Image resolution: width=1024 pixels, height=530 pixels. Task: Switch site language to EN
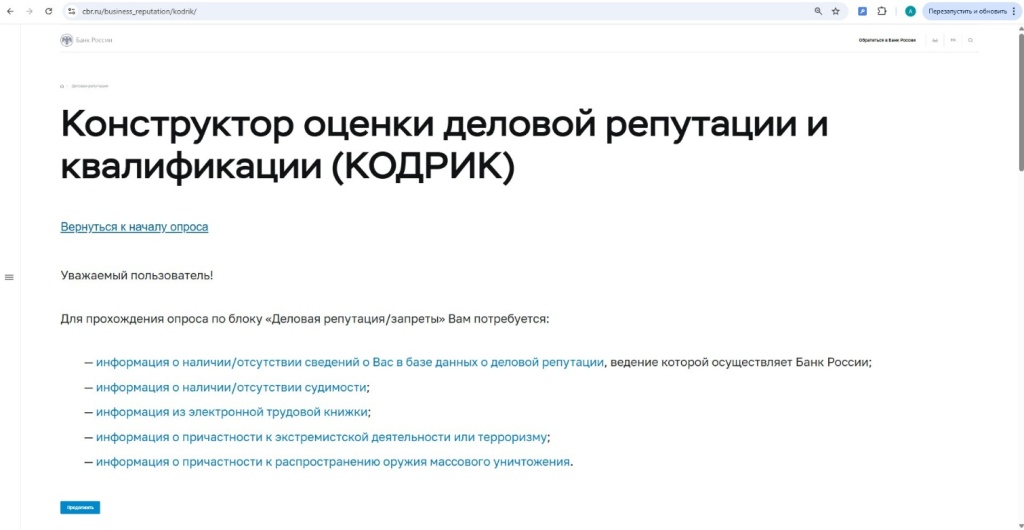pyautogui.click(x=953, y=40)
